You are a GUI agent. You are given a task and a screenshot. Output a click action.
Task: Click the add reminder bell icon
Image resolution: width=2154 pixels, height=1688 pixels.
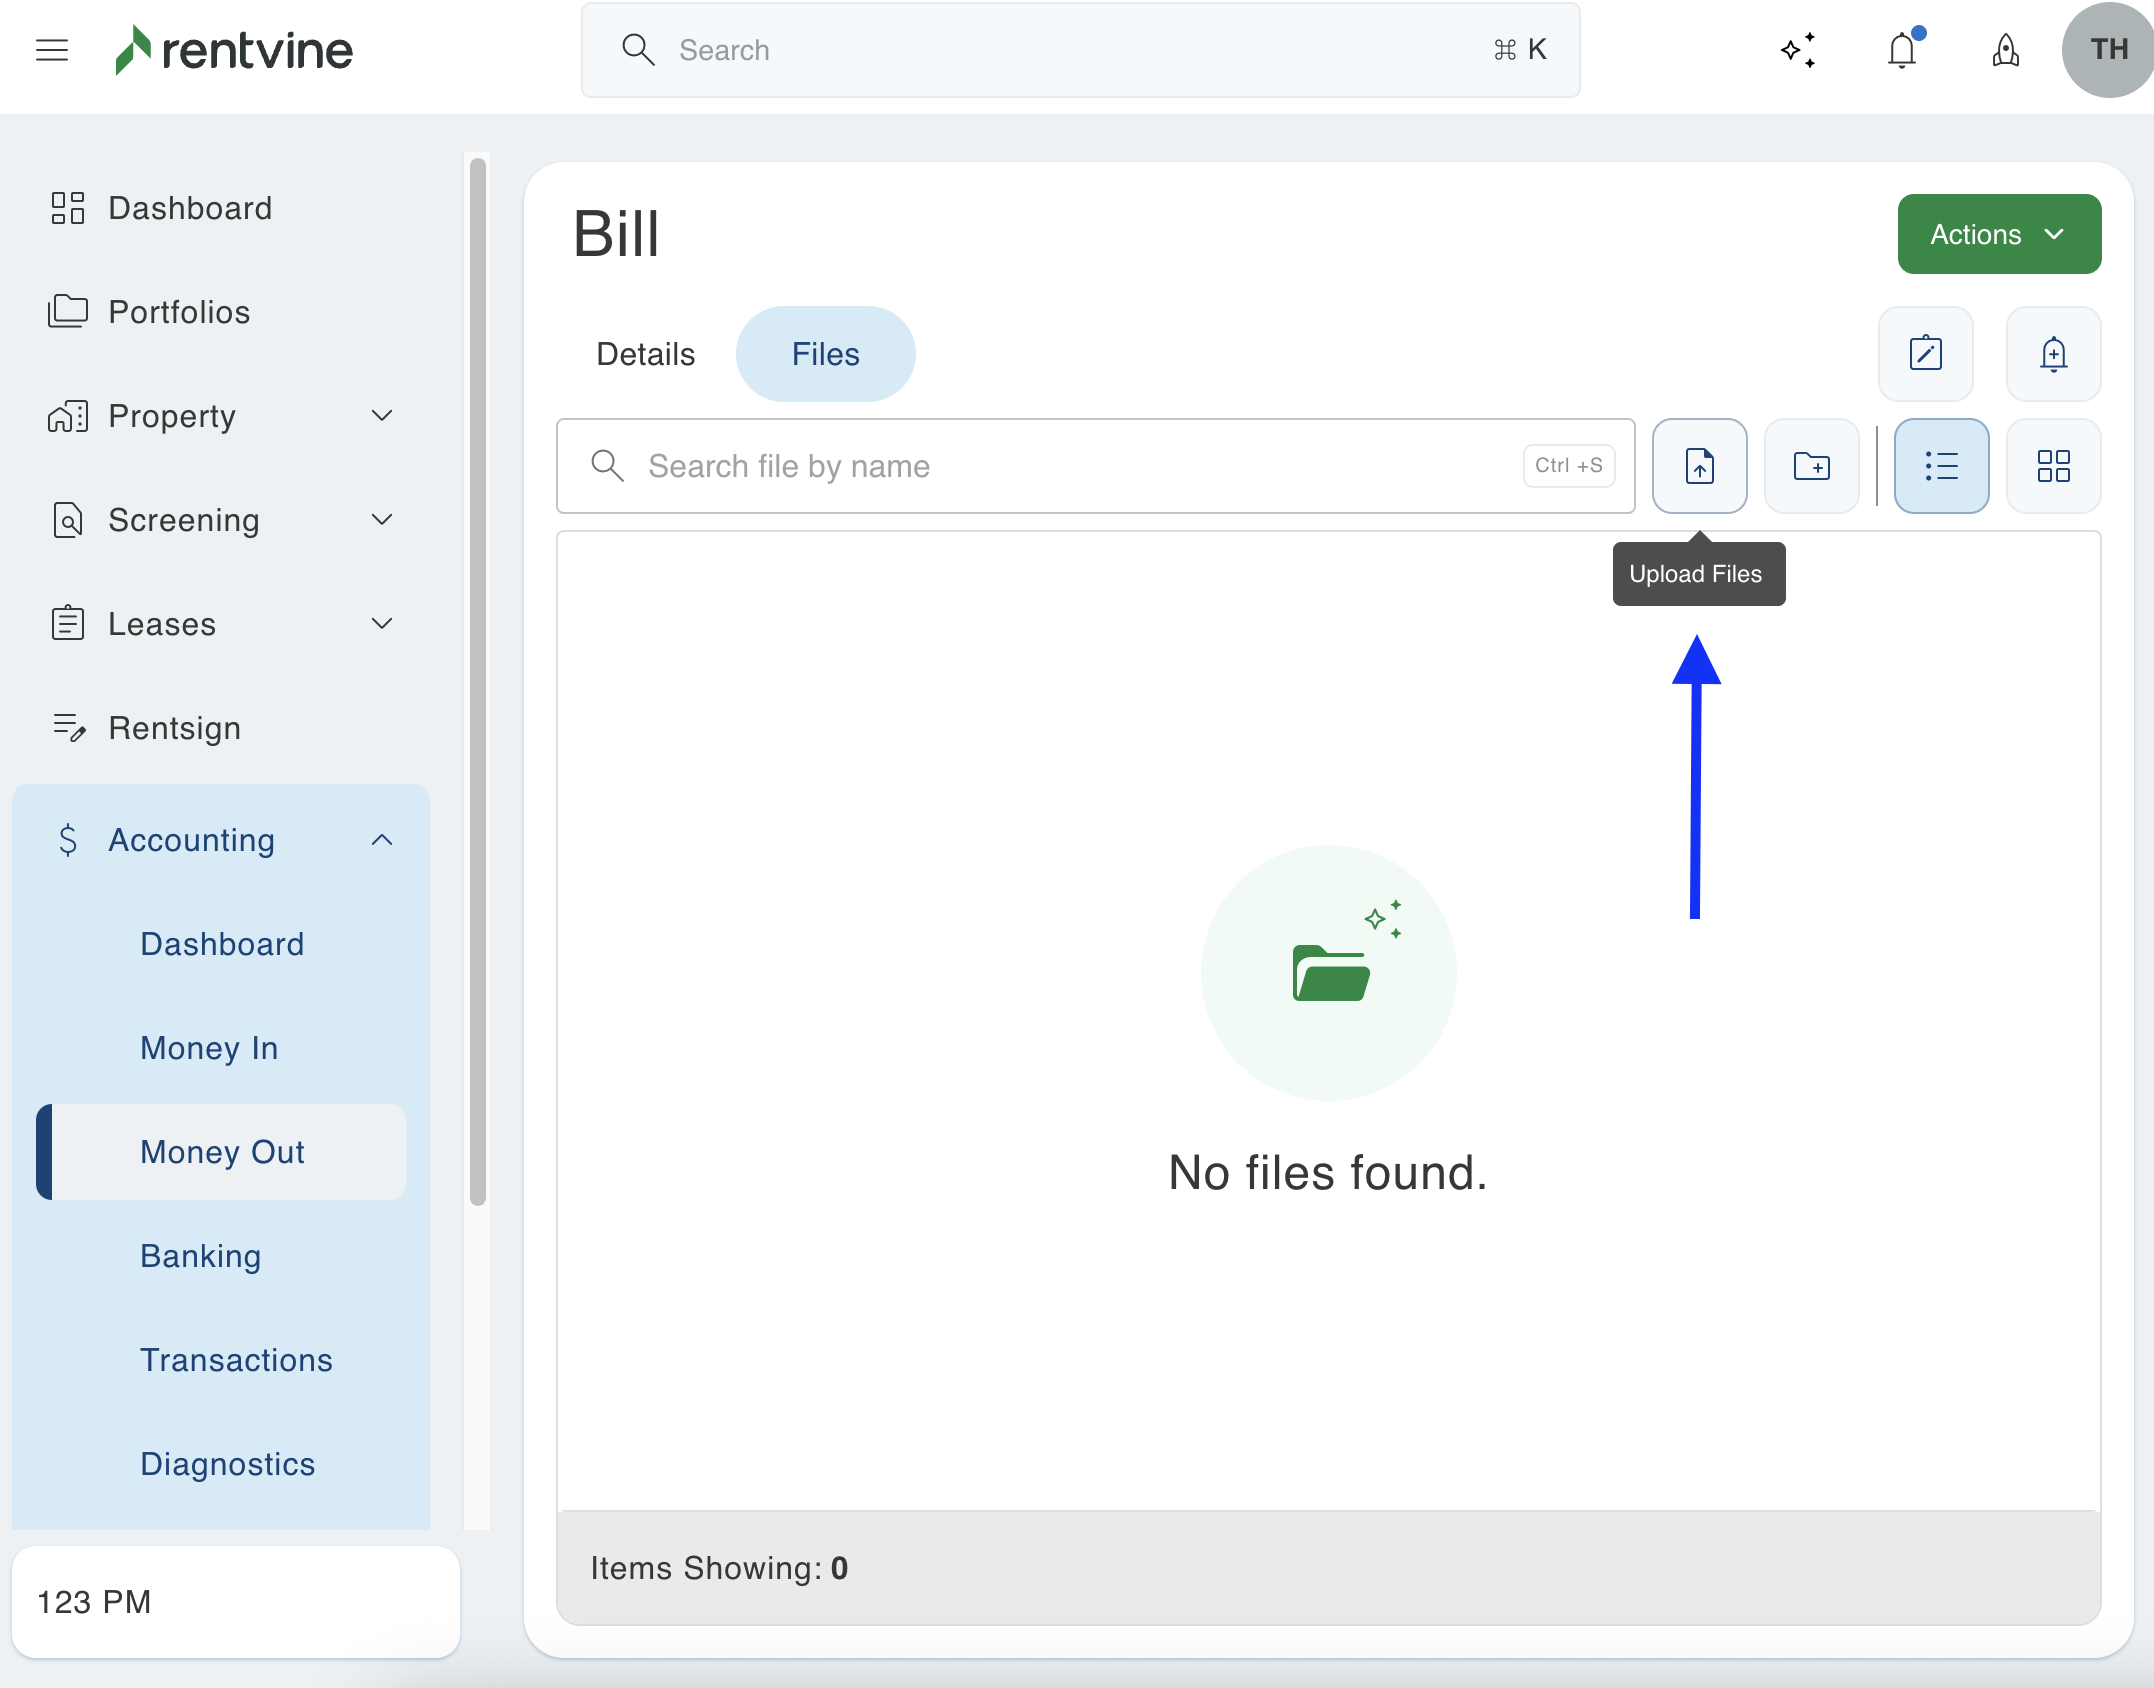coord(2053,354)
